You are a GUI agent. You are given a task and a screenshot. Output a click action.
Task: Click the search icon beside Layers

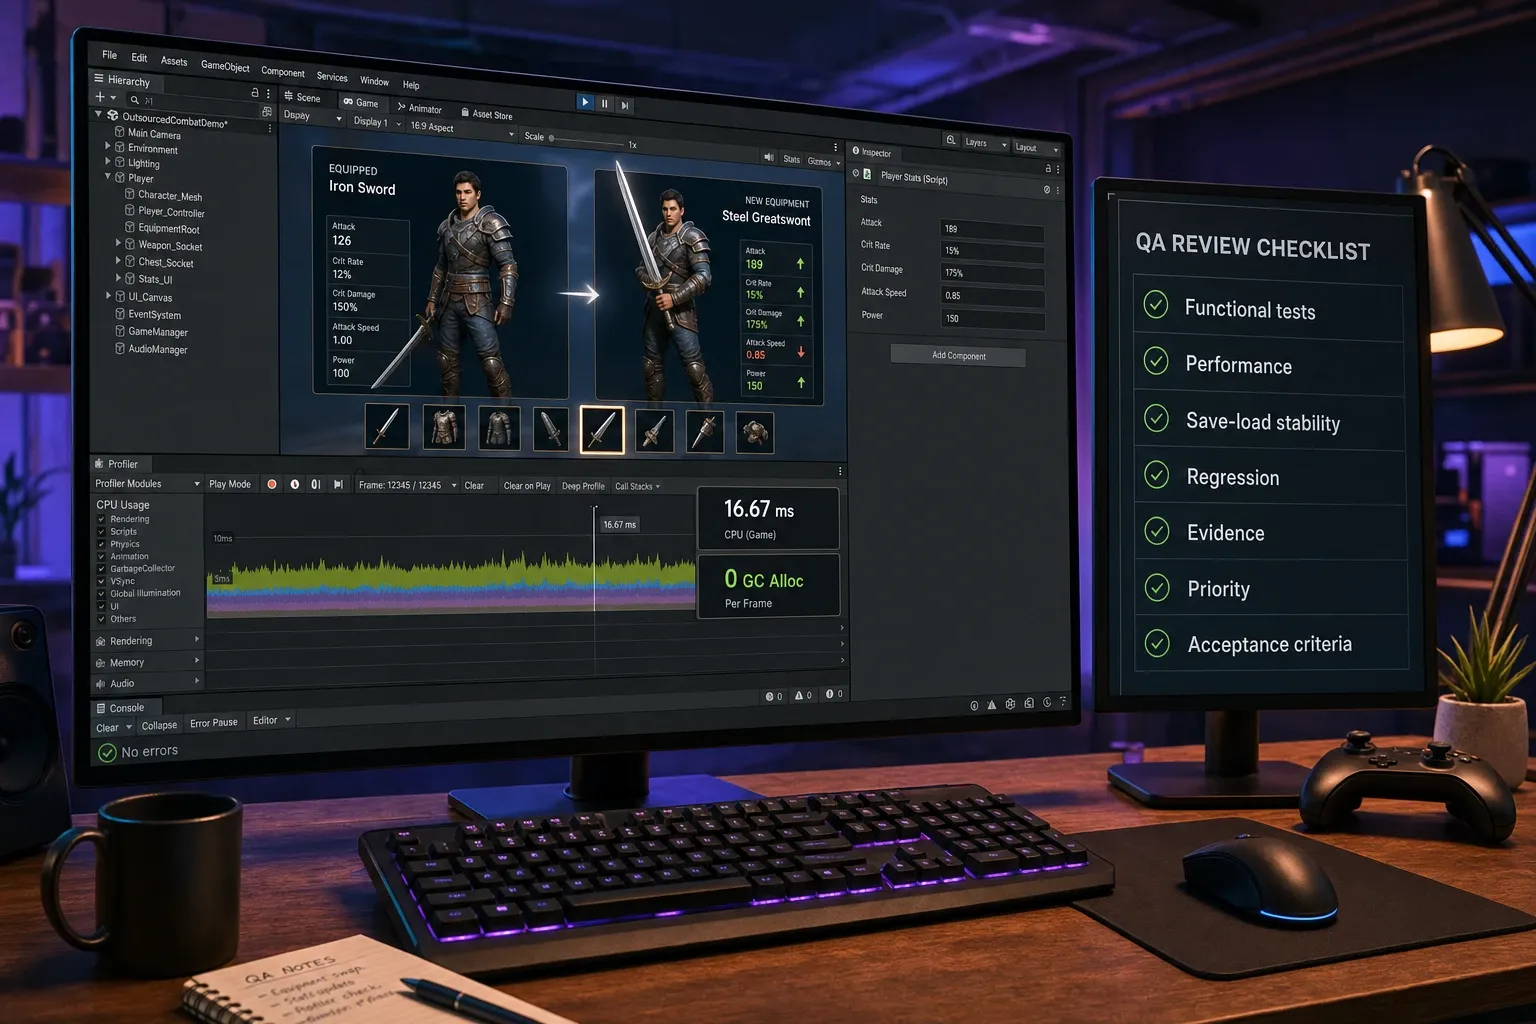click(951, 141)
